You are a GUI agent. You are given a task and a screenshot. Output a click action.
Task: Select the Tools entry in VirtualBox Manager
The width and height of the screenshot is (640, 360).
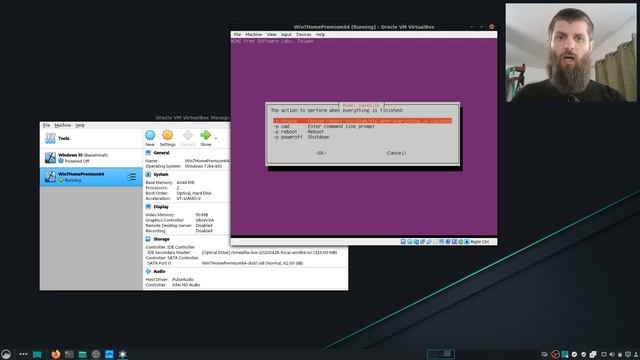(91, 138)
